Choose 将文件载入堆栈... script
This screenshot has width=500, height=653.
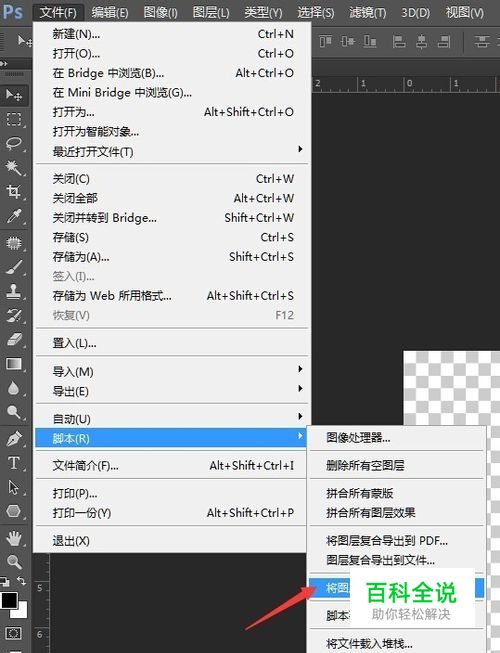(397, 643)
